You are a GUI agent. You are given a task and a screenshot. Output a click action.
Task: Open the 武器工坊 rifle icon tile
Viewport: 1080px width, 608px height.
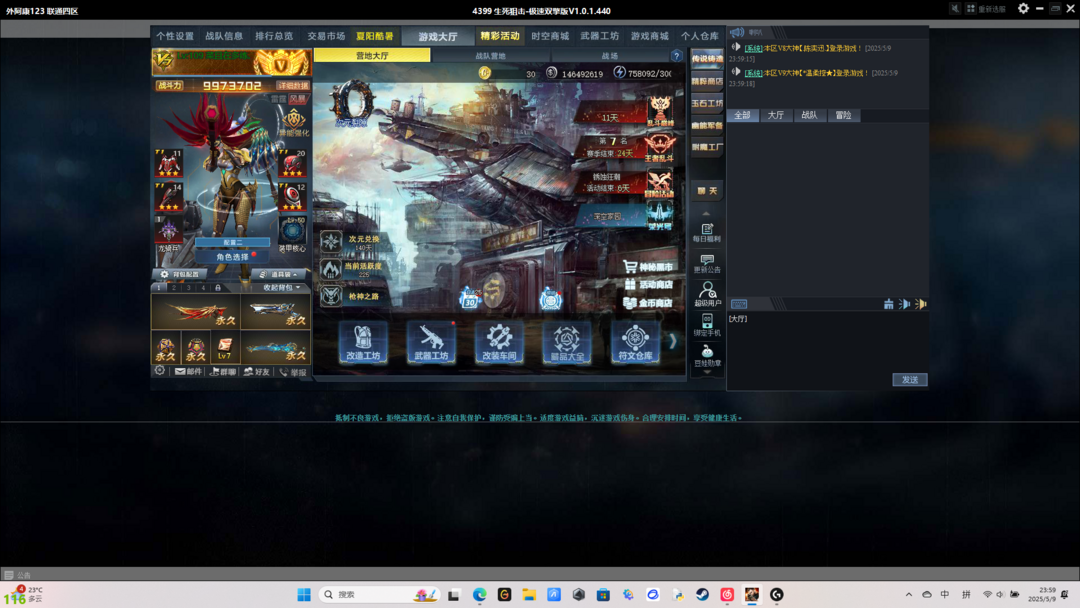[x=431, y=342]
